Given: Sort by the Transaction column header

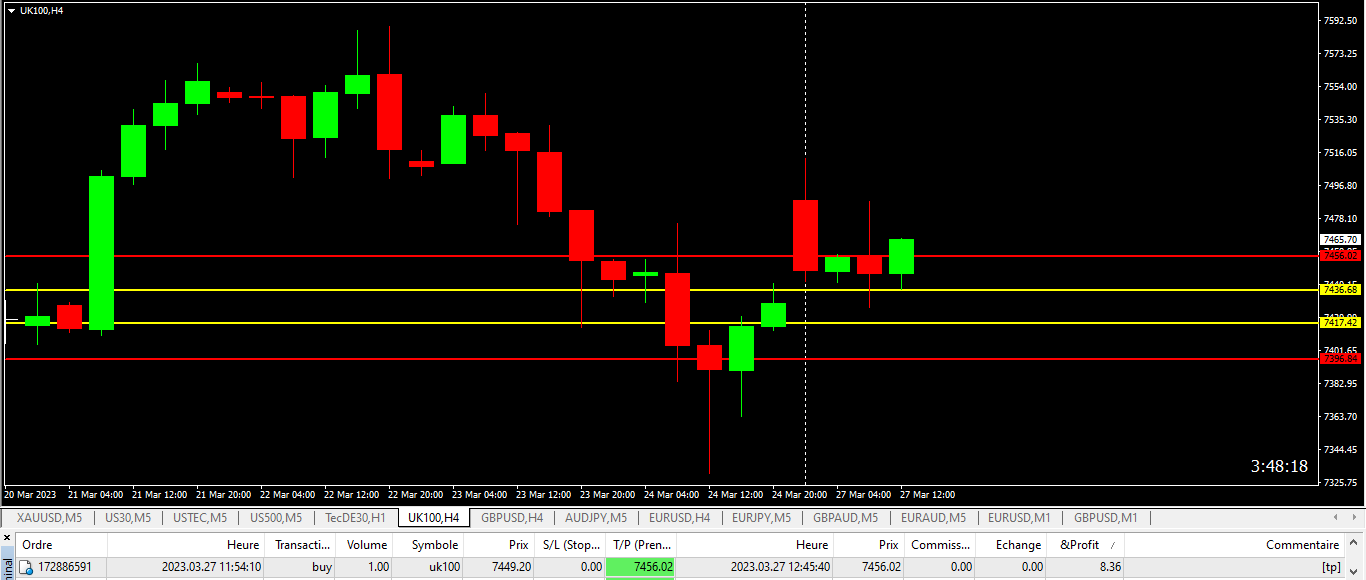Looking at the screenshot, I should pyautogui.click(x=302, y=545).
